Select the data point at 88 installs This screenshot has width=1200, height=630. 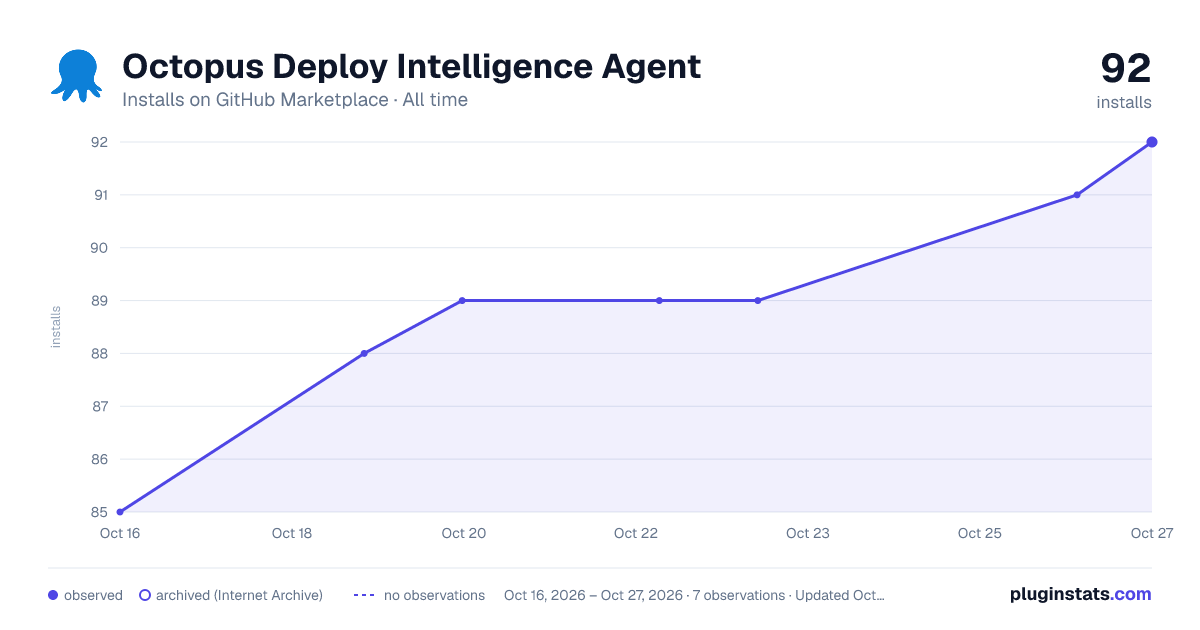pos(364,353)
